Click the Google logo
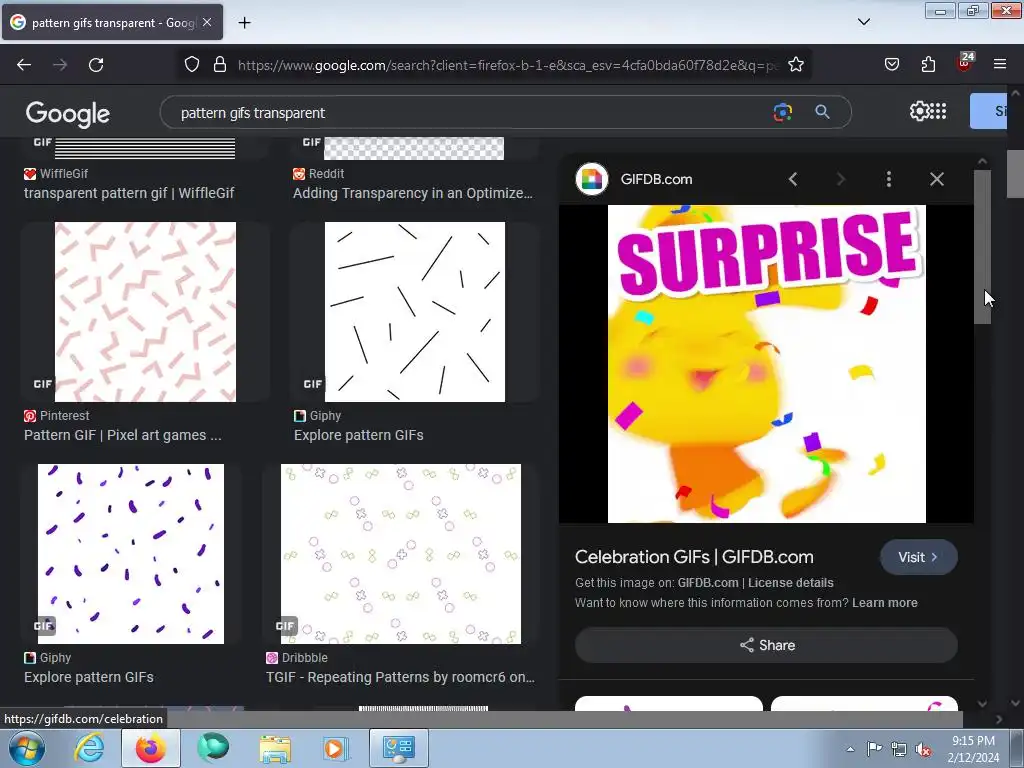This screenshot has width=1024, height=768. [x=68, y=114]
